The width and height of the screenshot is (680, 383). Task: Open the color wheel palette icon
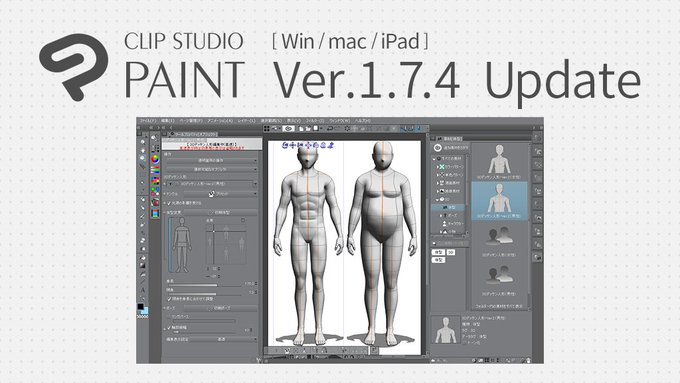155,159
